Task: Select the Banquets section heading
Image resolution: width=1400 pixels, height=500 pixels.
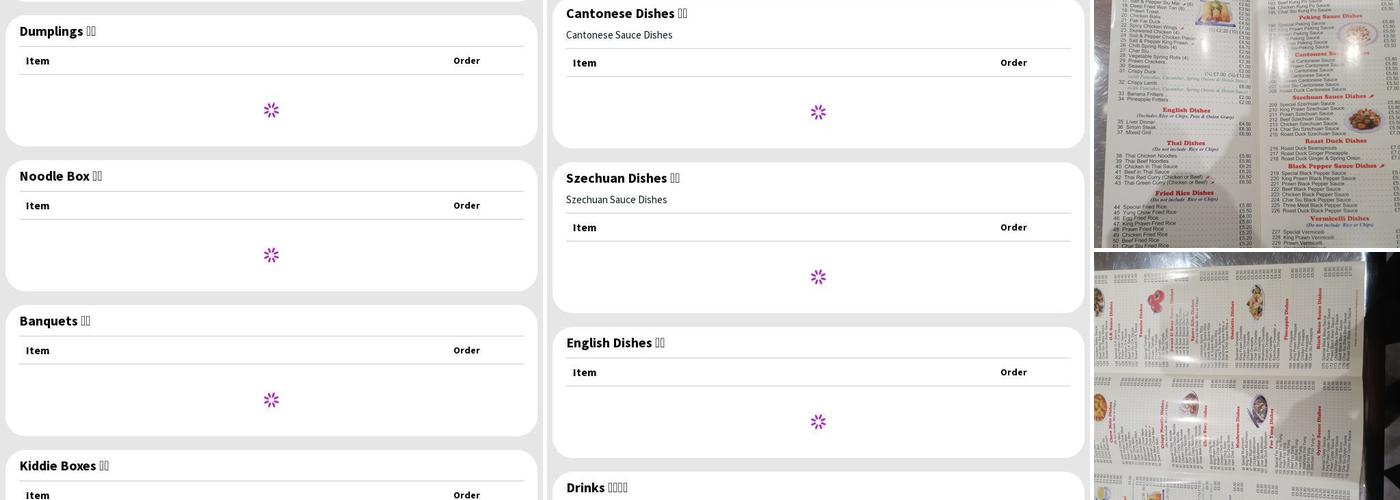Action: [x=48, y=321]
